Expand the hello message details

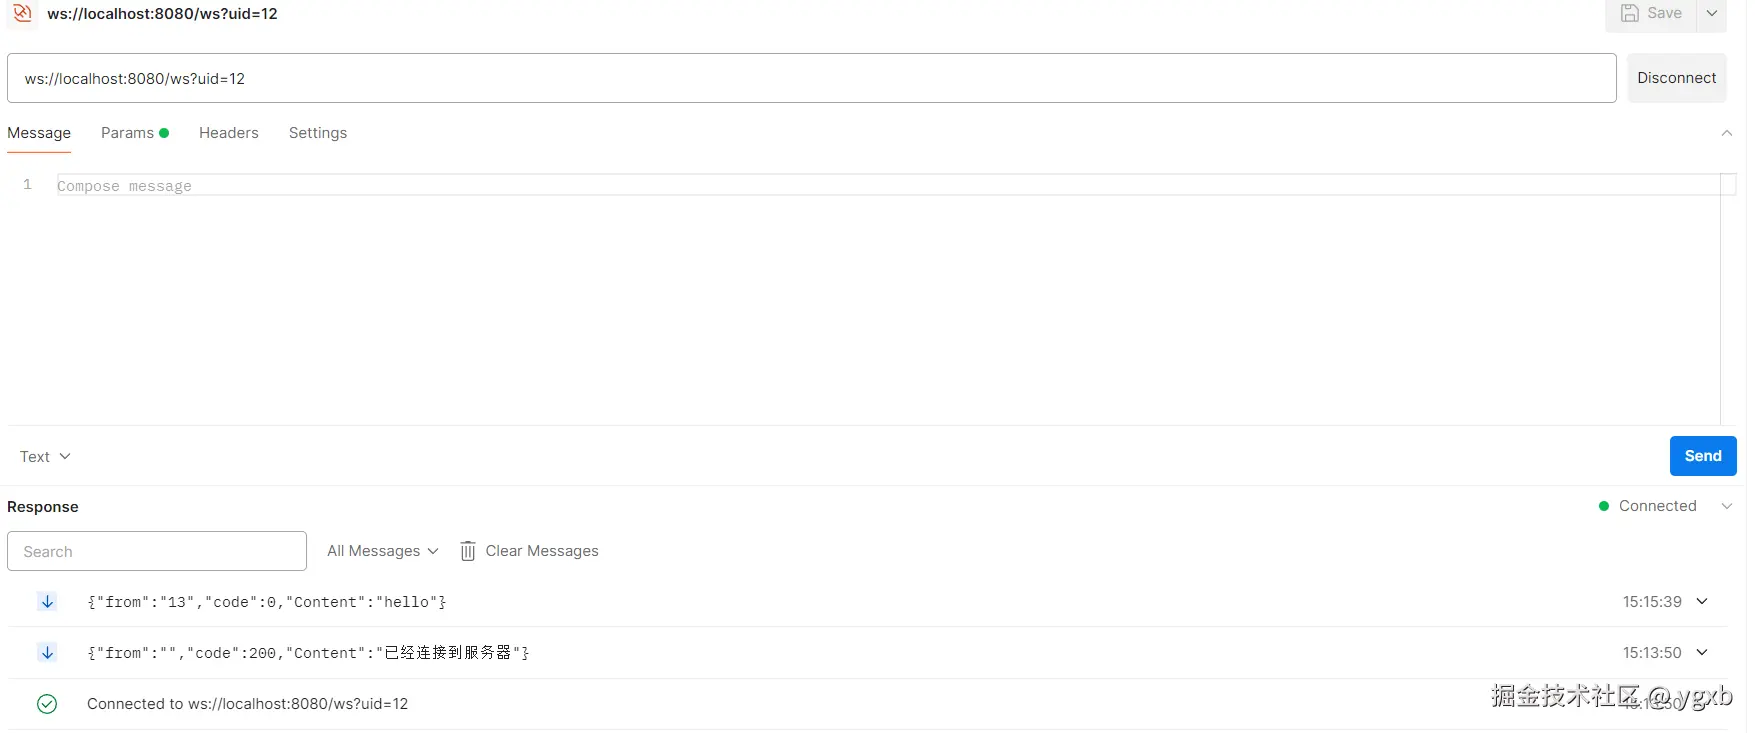click(x=1702, y=601)
